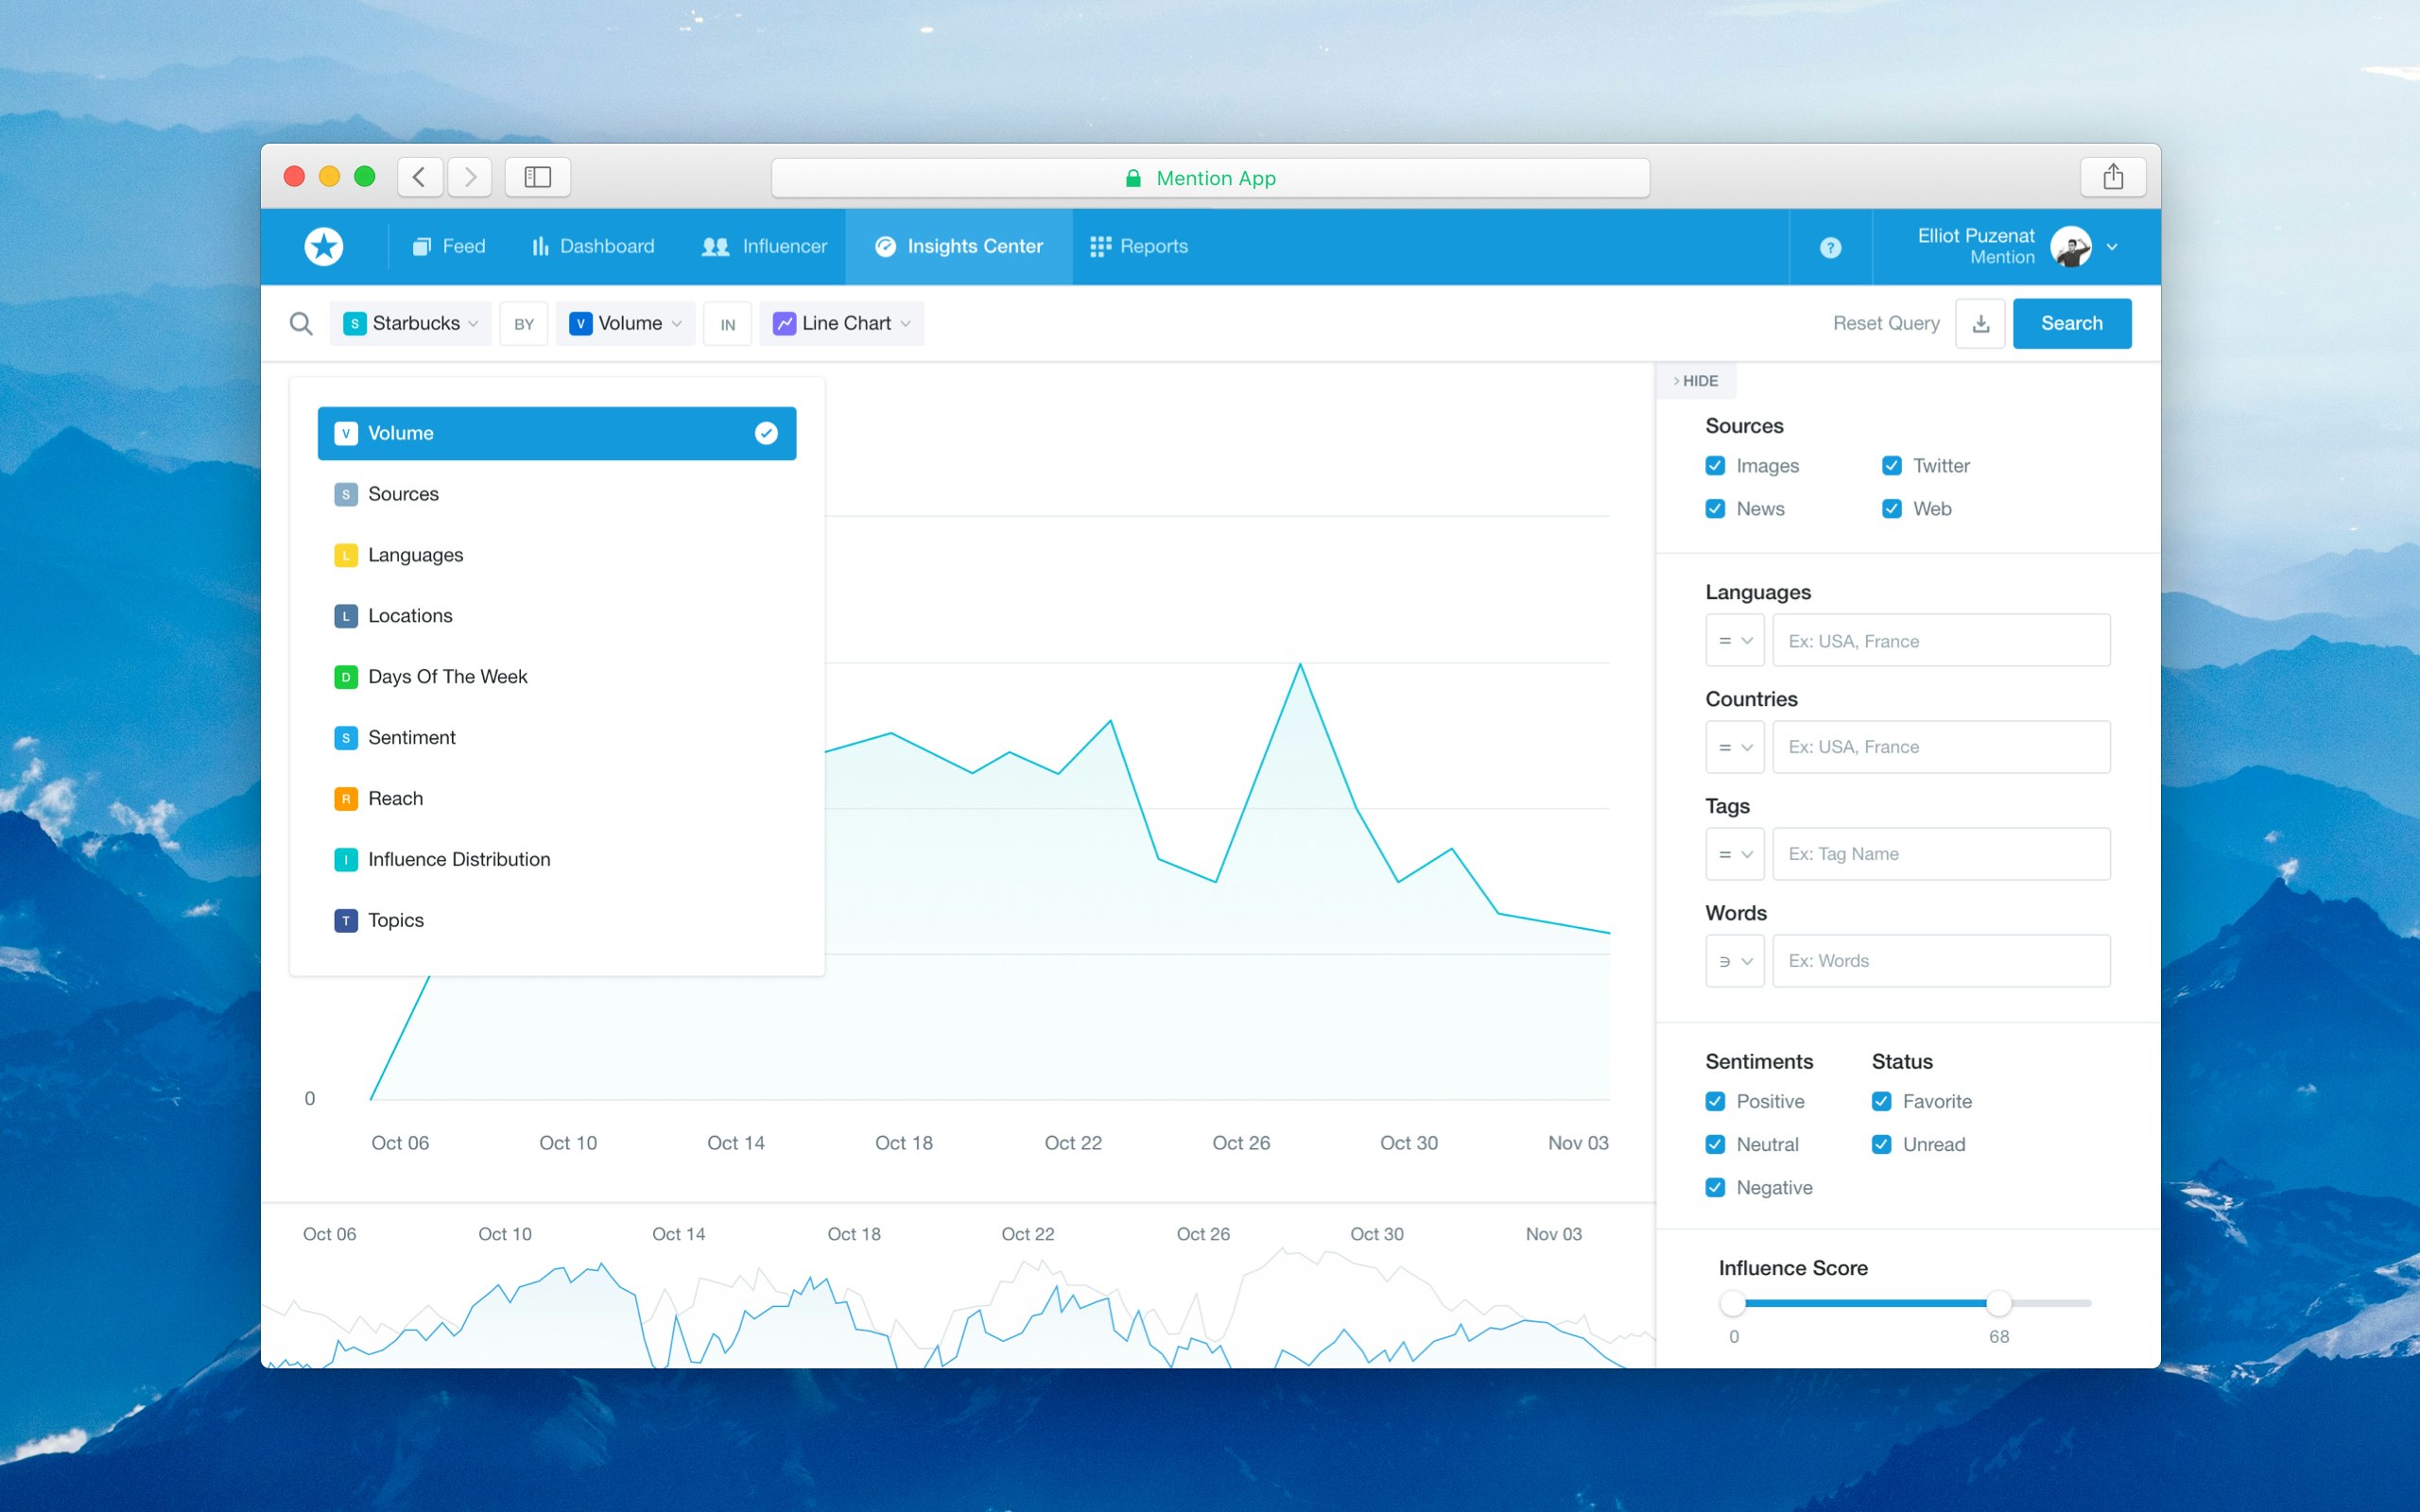The width and height of the screenshot is (2420, 1512).
Task: Click Reset Query
Action: tap(1885, 322)
